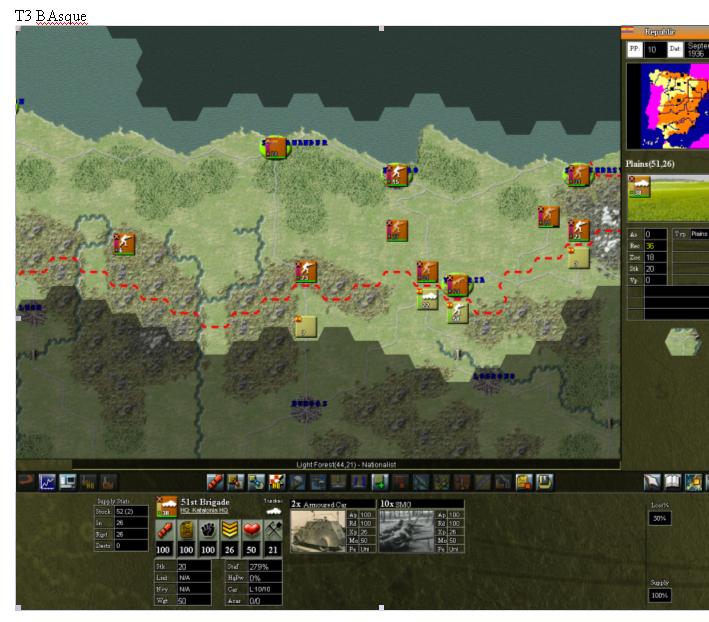Screen dimensions: 709x622
Task: Select the infantry unit on the Bilbao hex
Action: pos(397,175)
